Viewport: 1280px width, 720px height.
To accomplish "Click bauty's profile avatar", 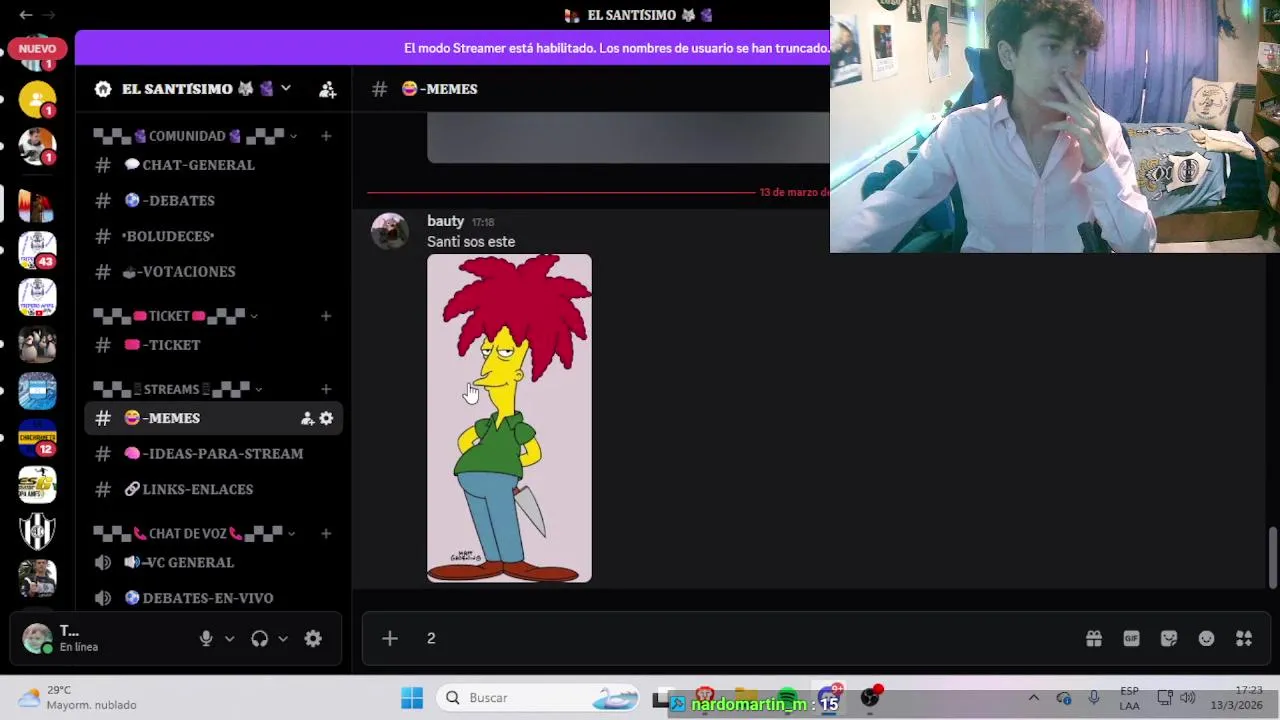I will tap(390, 231).
